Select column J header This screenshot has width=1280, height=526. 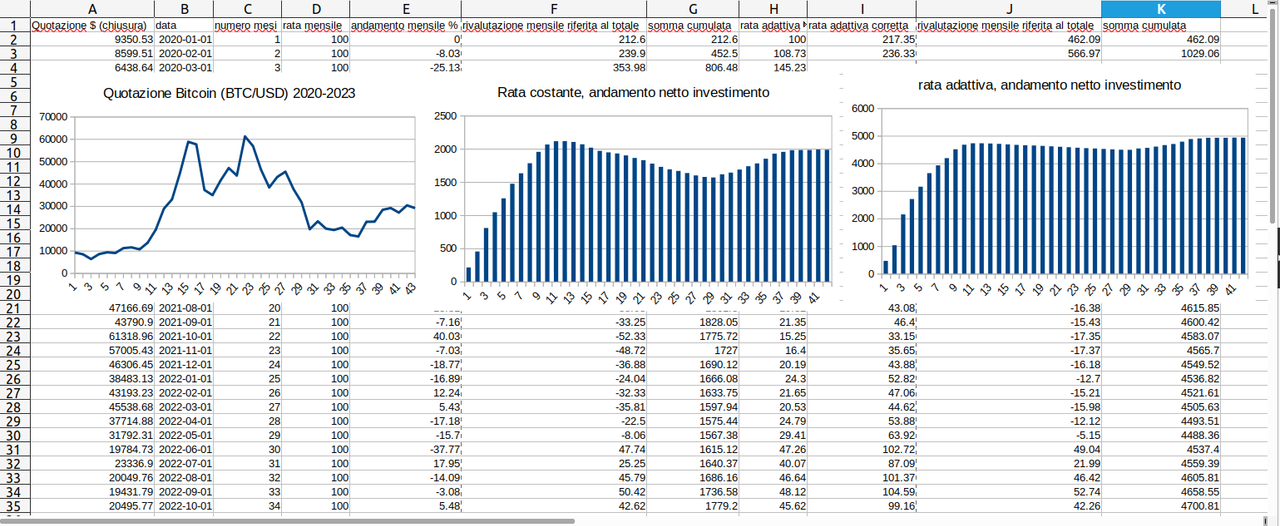coord(1008,9)
